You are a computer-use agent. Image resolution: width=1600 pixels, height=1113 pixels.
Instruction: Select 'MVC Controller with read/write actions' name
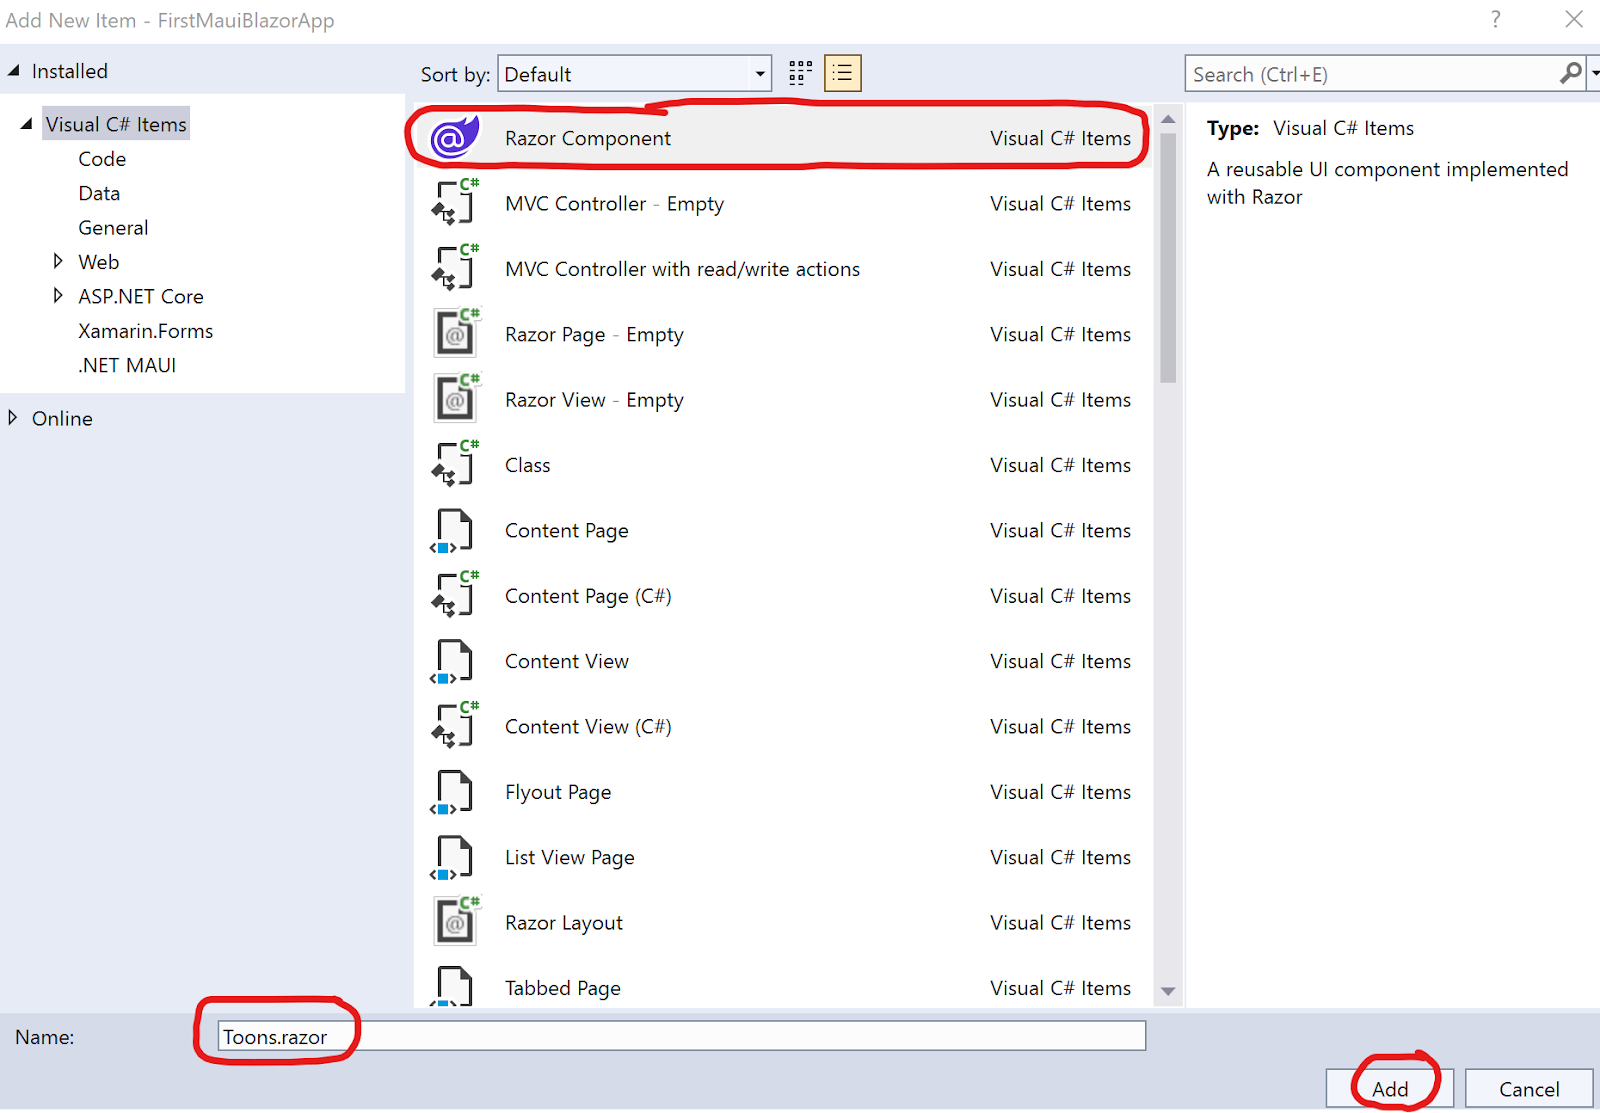[682, 269]
